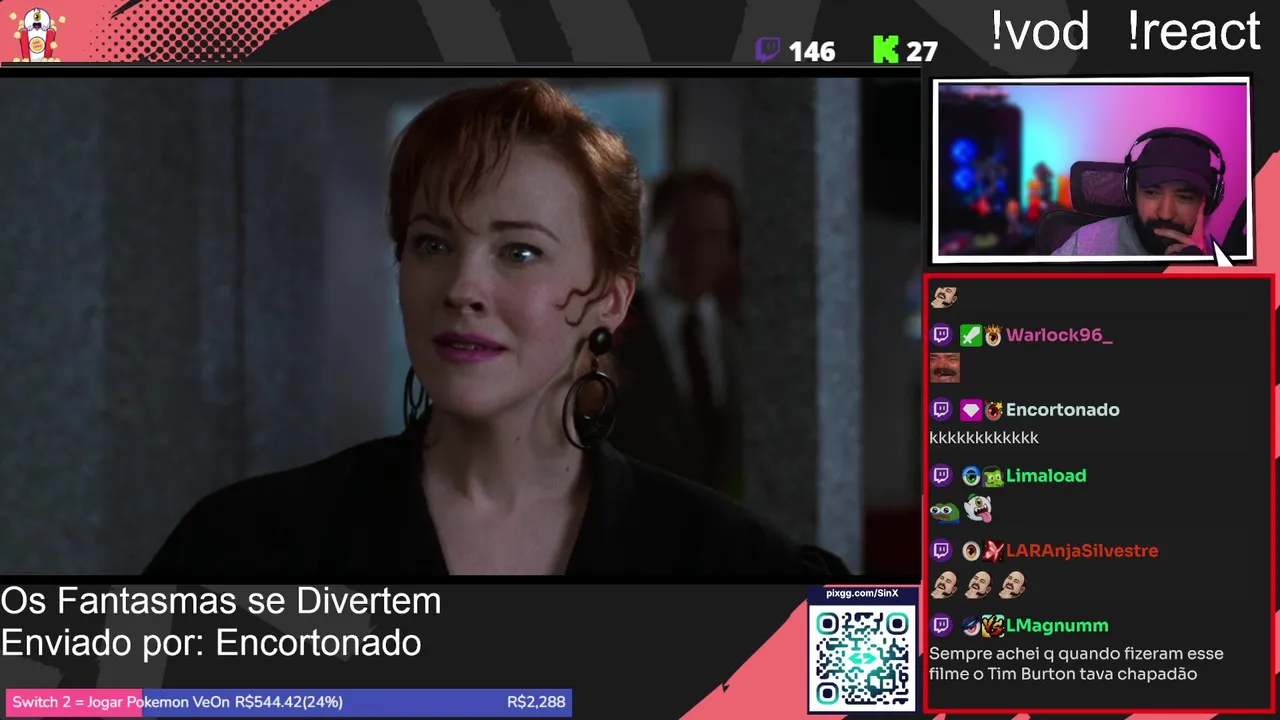Click the green creature badge beside Limaload

click(x=993, y=476)
